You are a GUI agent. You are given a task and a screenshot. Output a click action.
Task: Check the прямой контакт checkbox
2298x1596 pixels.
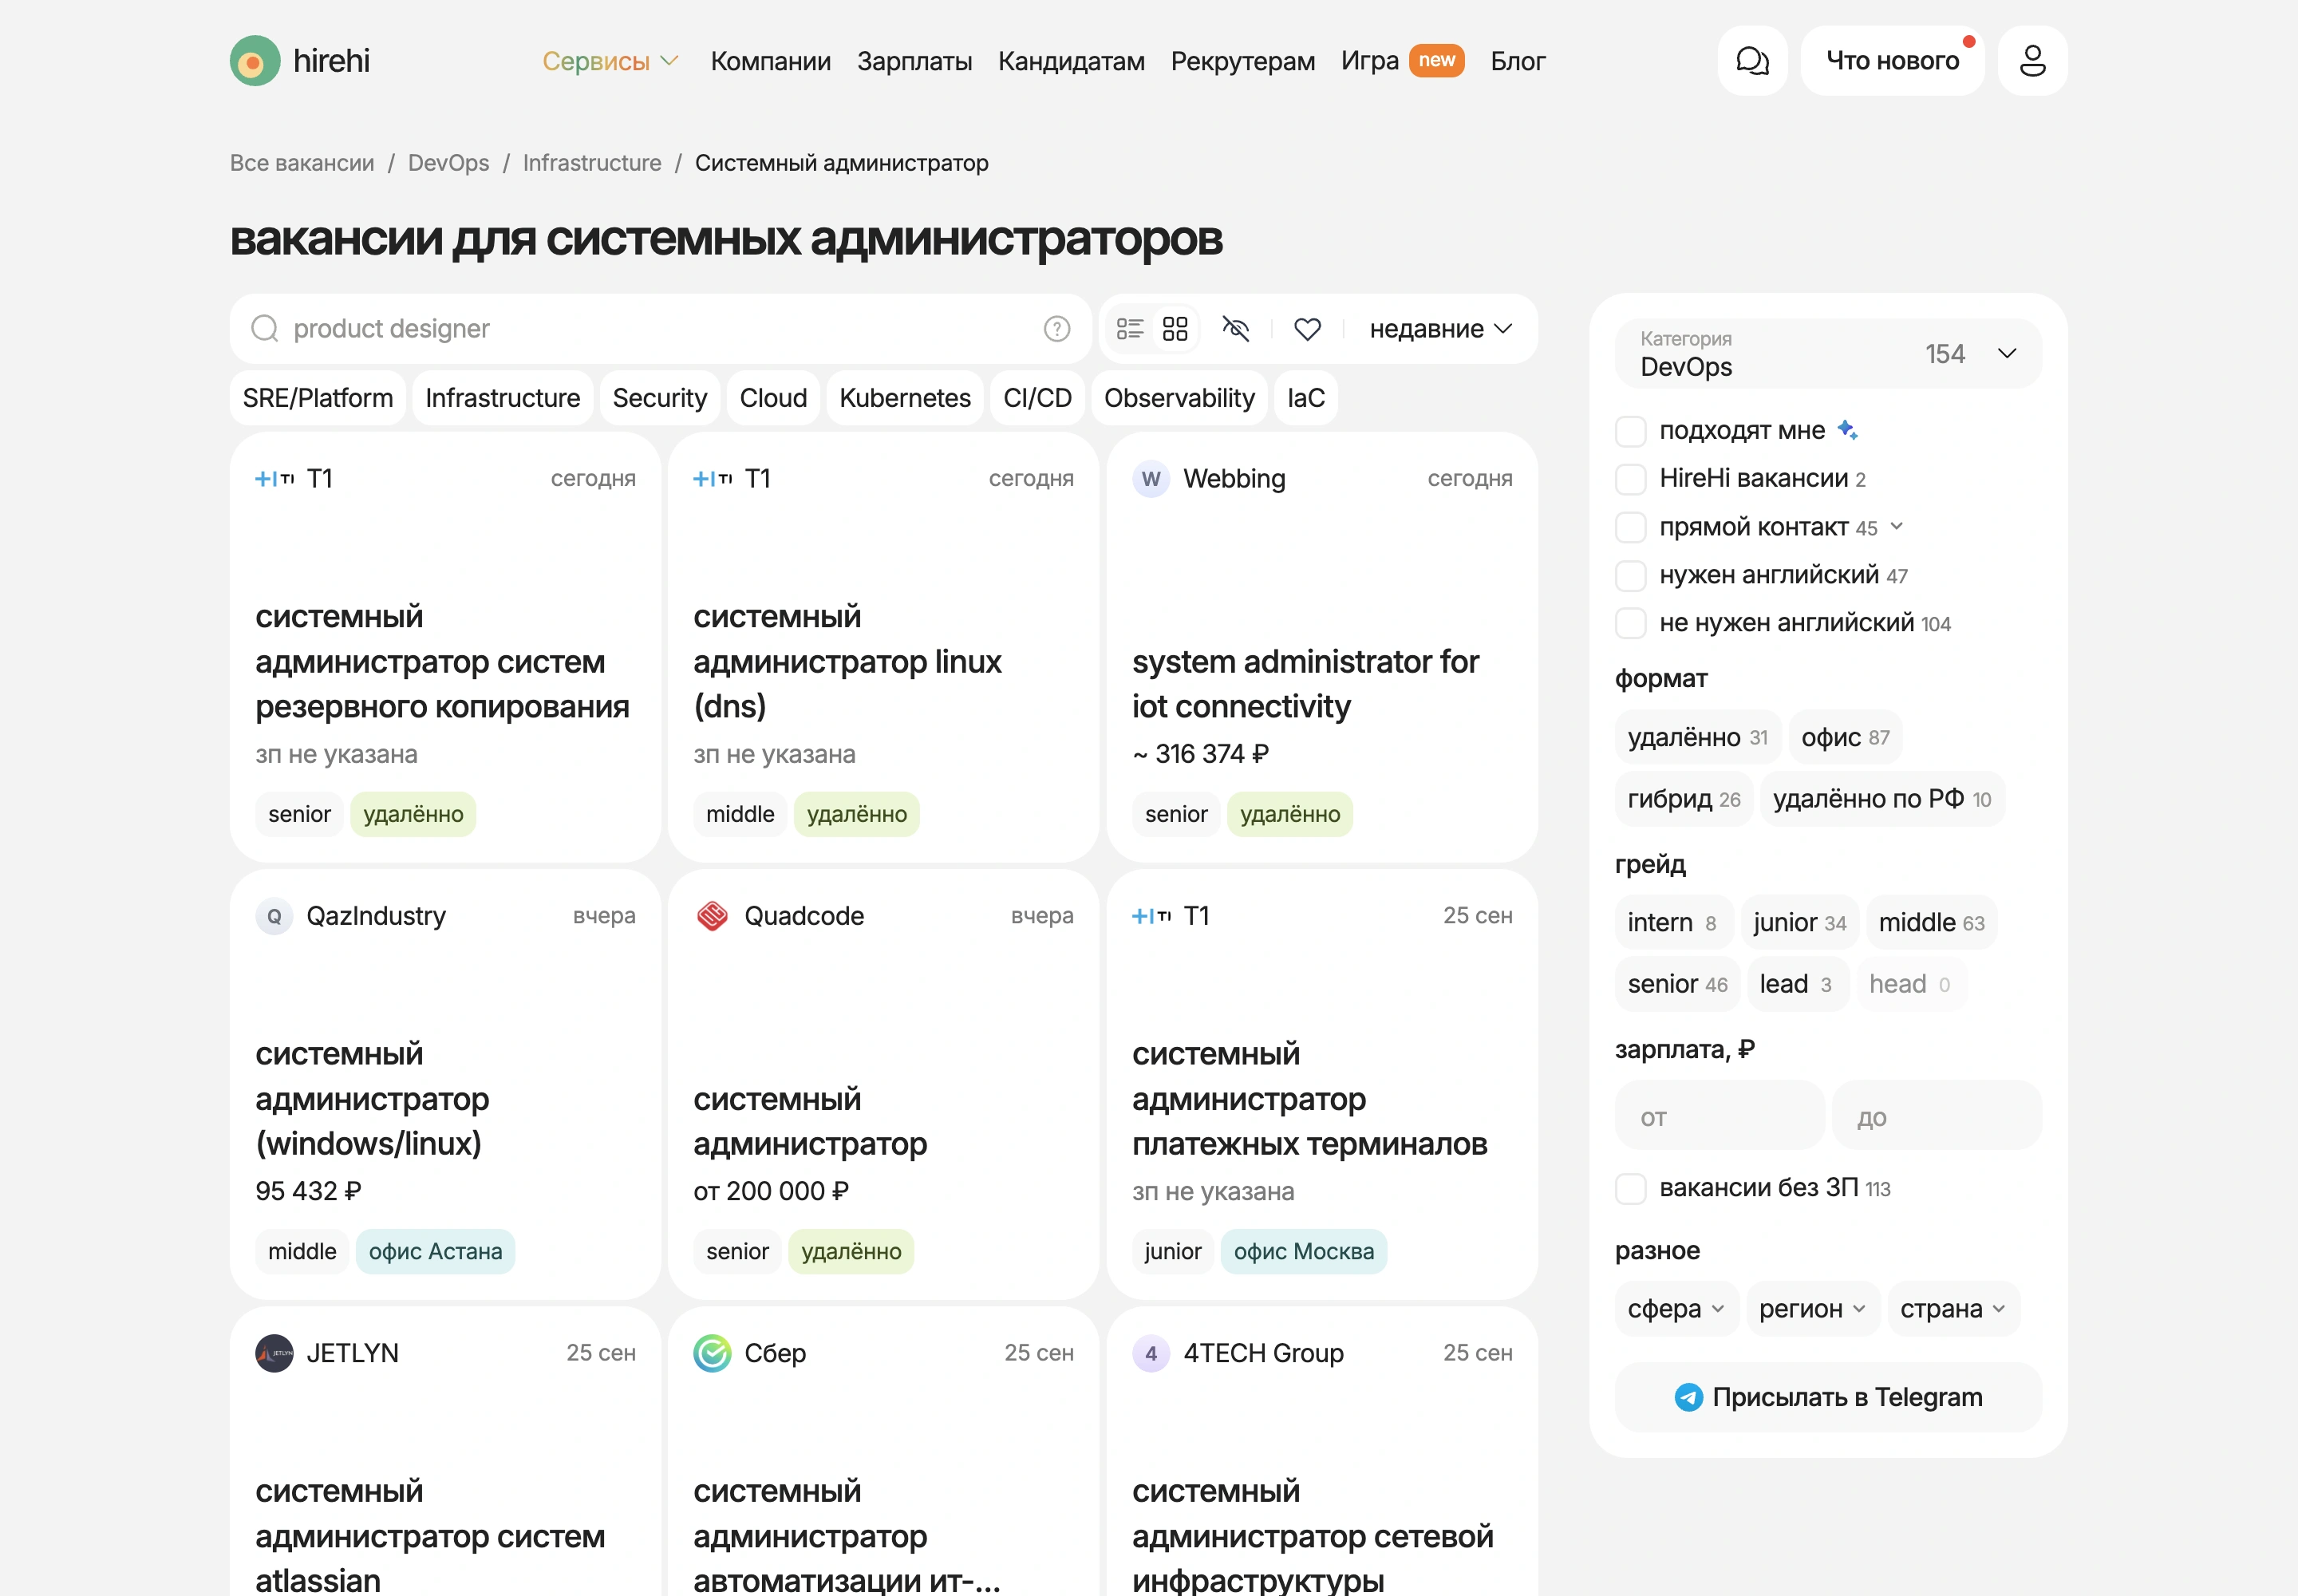[x=1630, y=527]
